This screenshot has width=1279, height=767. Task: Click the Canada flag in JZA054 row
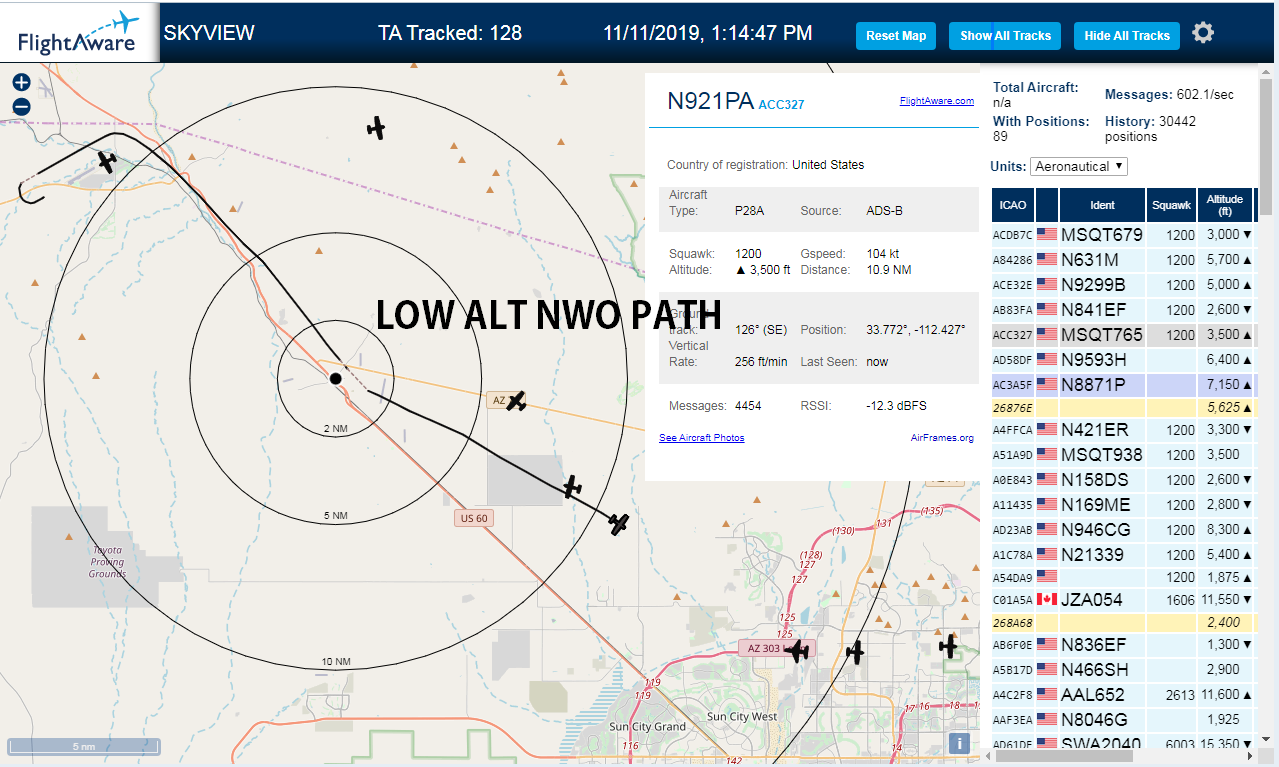(1047, 600)
